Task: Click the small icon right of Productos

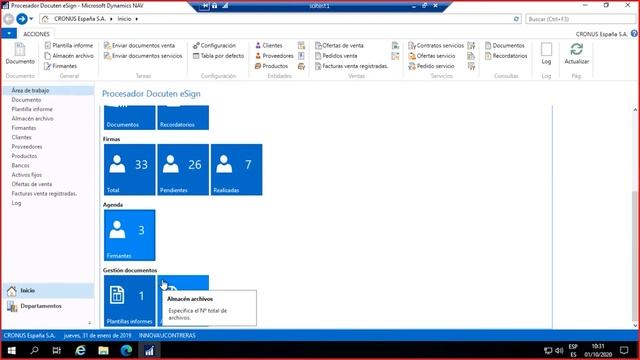Action: coord(301,66)
